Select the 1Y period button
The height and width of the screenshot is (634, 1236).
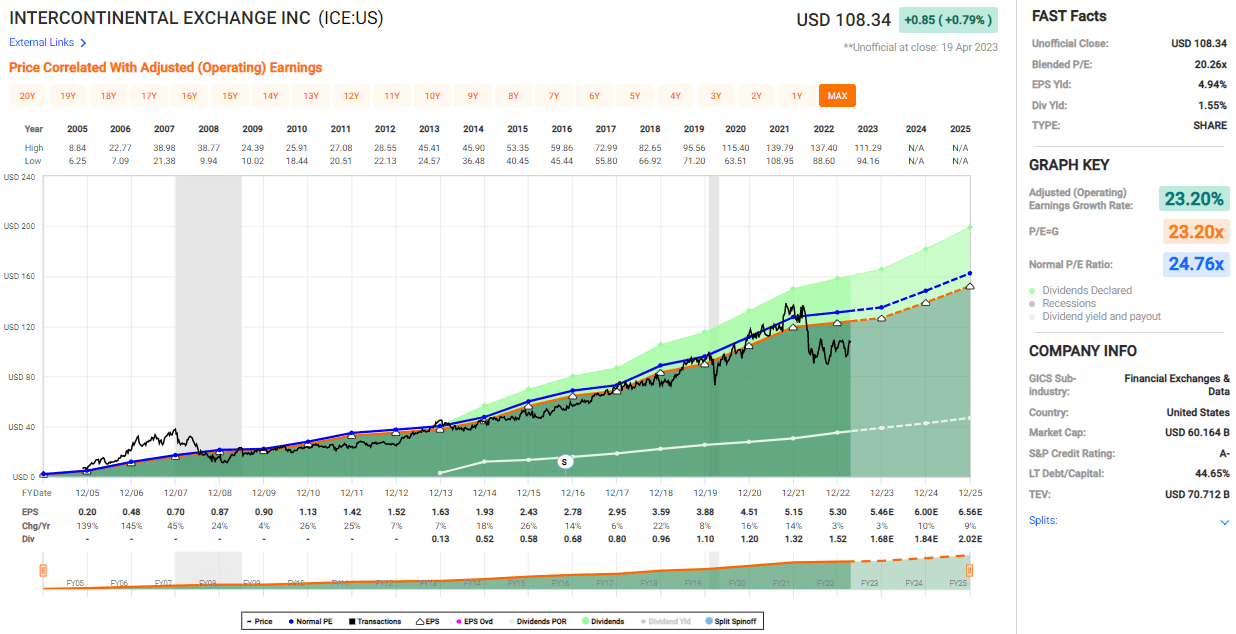[796, 95]
